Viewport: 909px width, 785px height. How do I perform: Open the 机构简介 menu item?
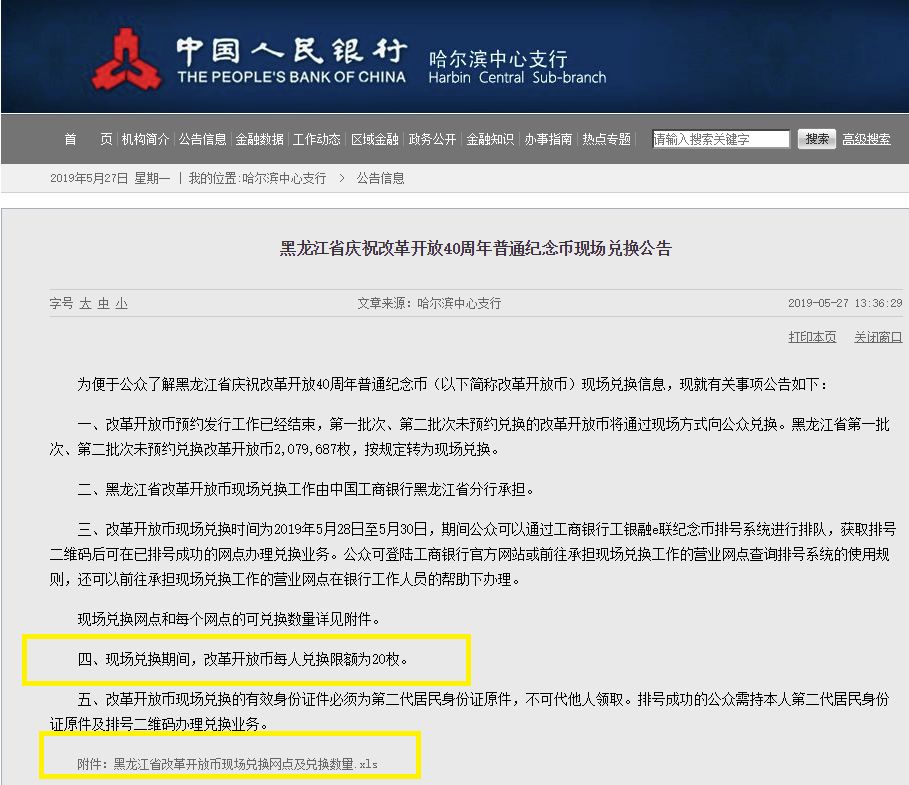(x=146, y=139)
